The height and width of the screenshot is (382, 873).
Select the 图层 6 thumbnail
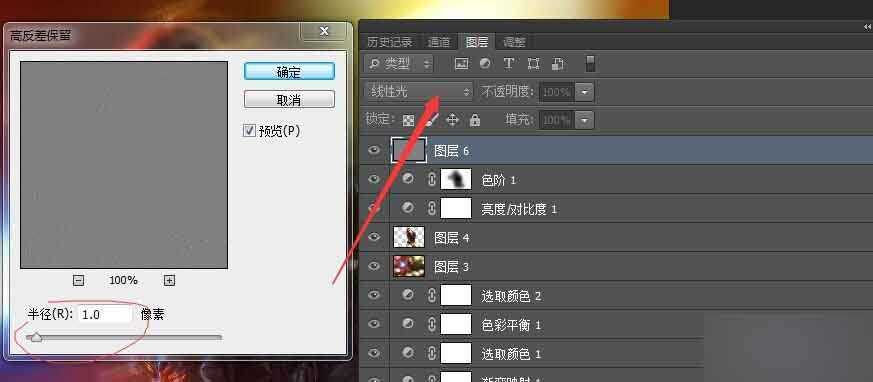tap(409, 150)
